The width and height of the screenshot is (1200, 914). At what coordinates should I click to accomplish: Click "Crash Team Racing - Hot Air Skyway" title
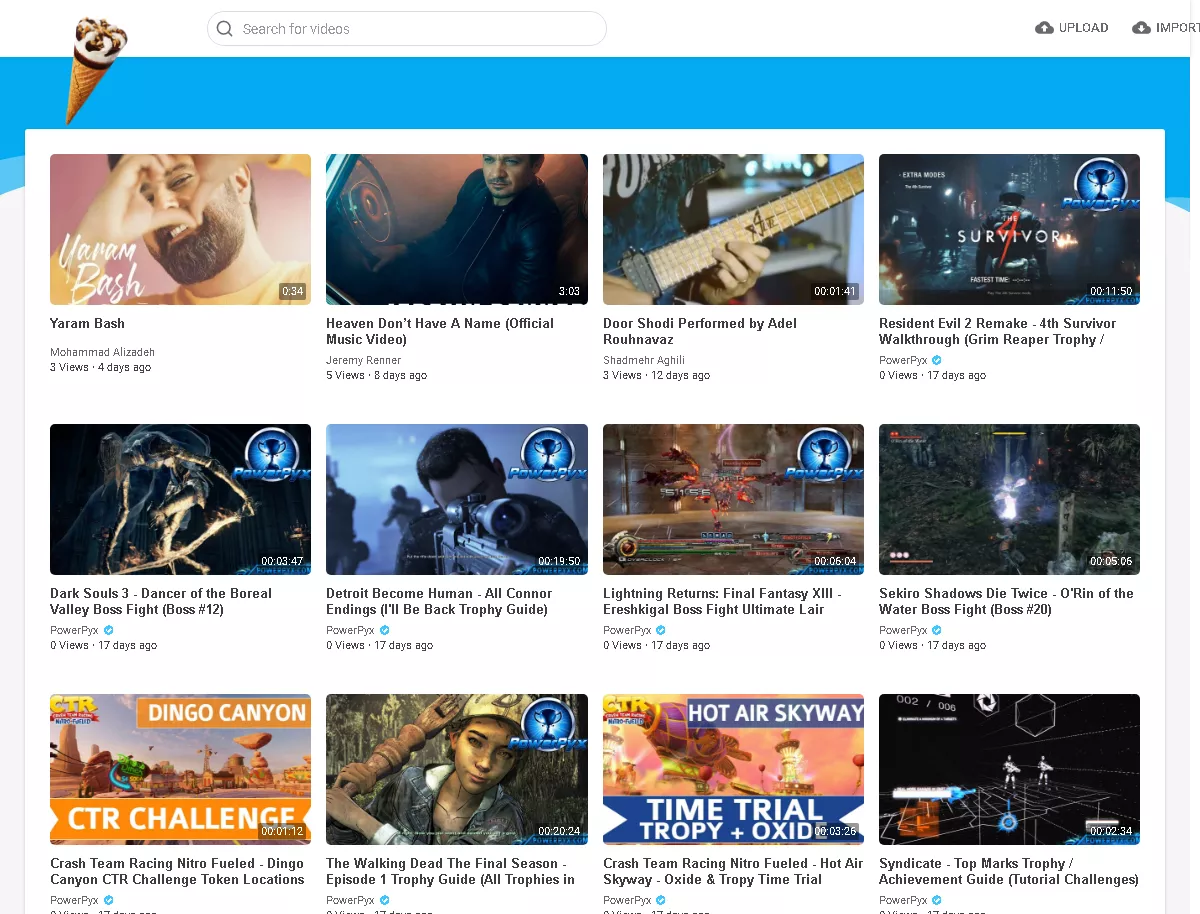click(733, 871)
